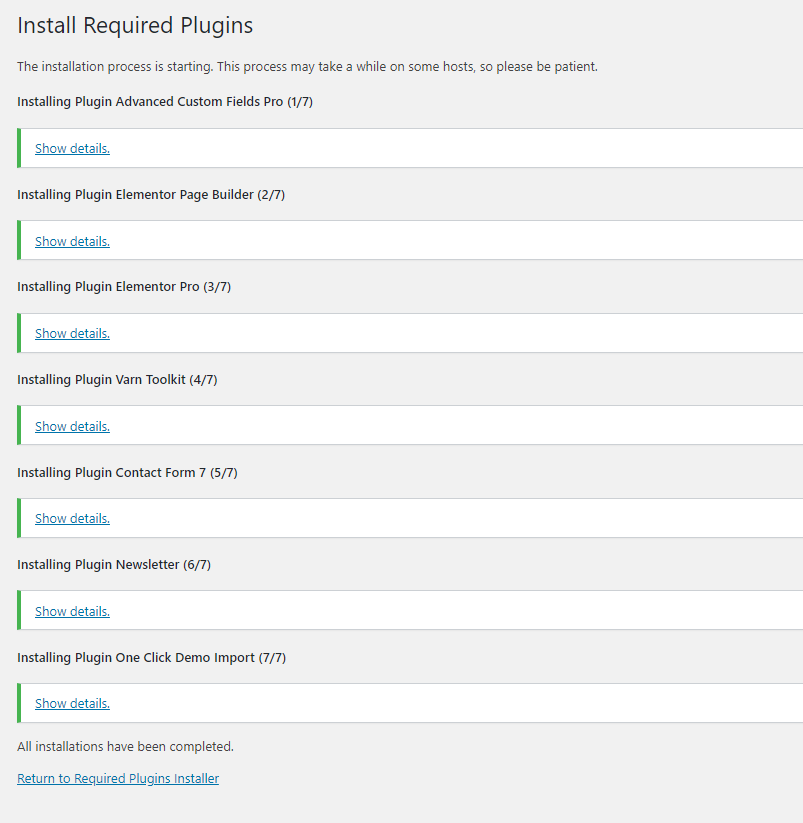Open Show details under Varn Toolkit
This screenshot has width=803, height=823.
click(x=72, y=426)
